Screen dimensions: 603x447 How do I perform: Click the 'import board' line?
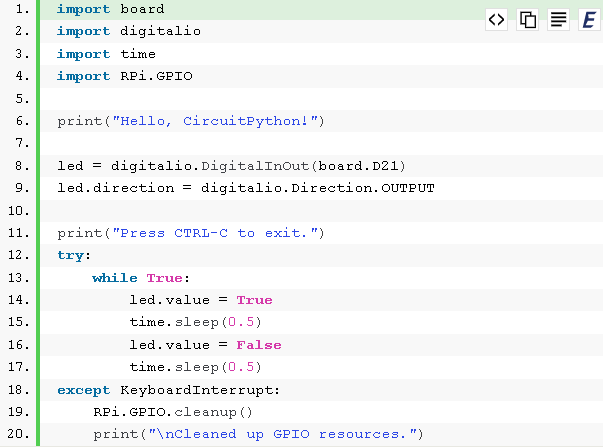pyautogui.click(x=110, y=9)
